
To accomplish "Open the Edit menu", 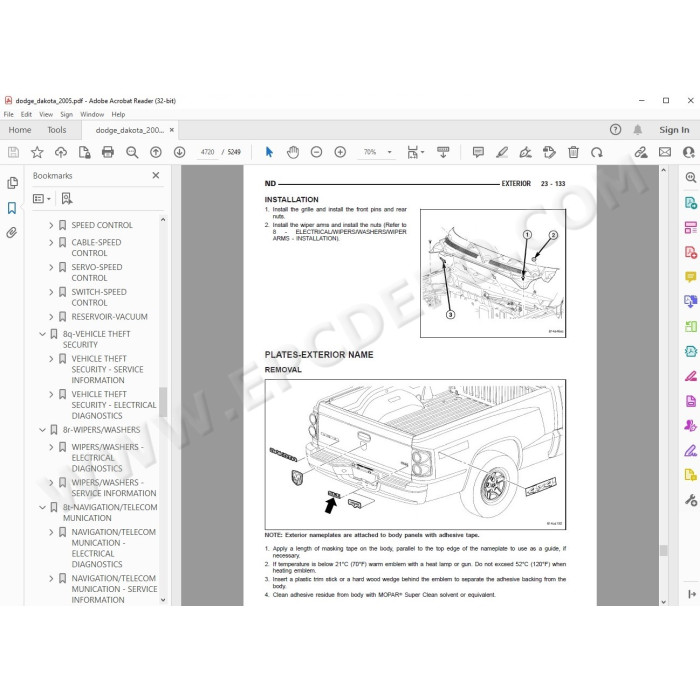I will (26, 114).
